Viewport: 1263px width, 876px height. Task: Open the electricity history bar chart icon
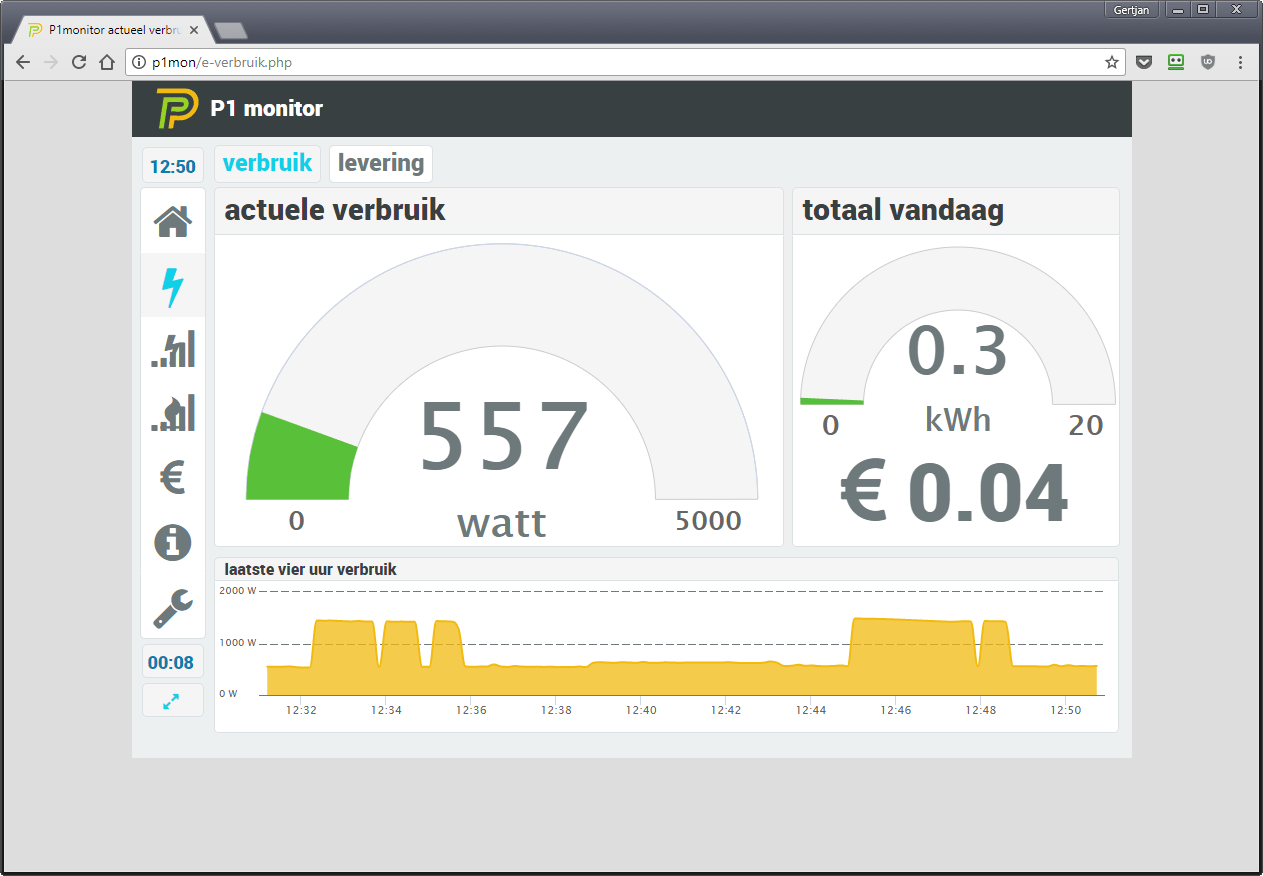(172, 350)
